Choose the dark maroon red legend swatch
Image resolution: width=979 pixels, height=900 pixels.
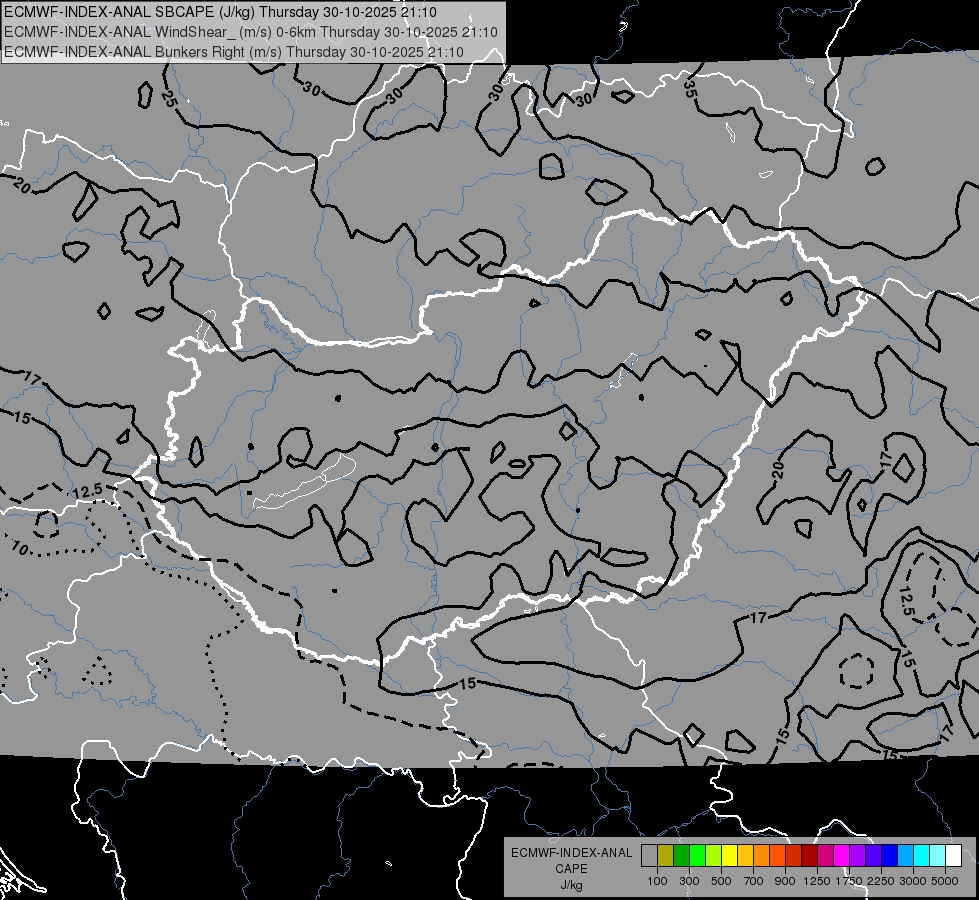click(809, 855)
